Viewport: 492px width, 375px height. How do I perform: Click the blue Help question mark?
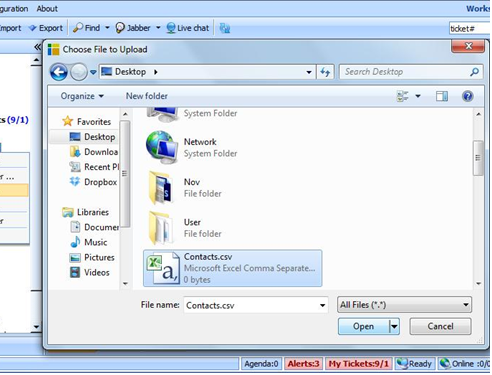468,96
